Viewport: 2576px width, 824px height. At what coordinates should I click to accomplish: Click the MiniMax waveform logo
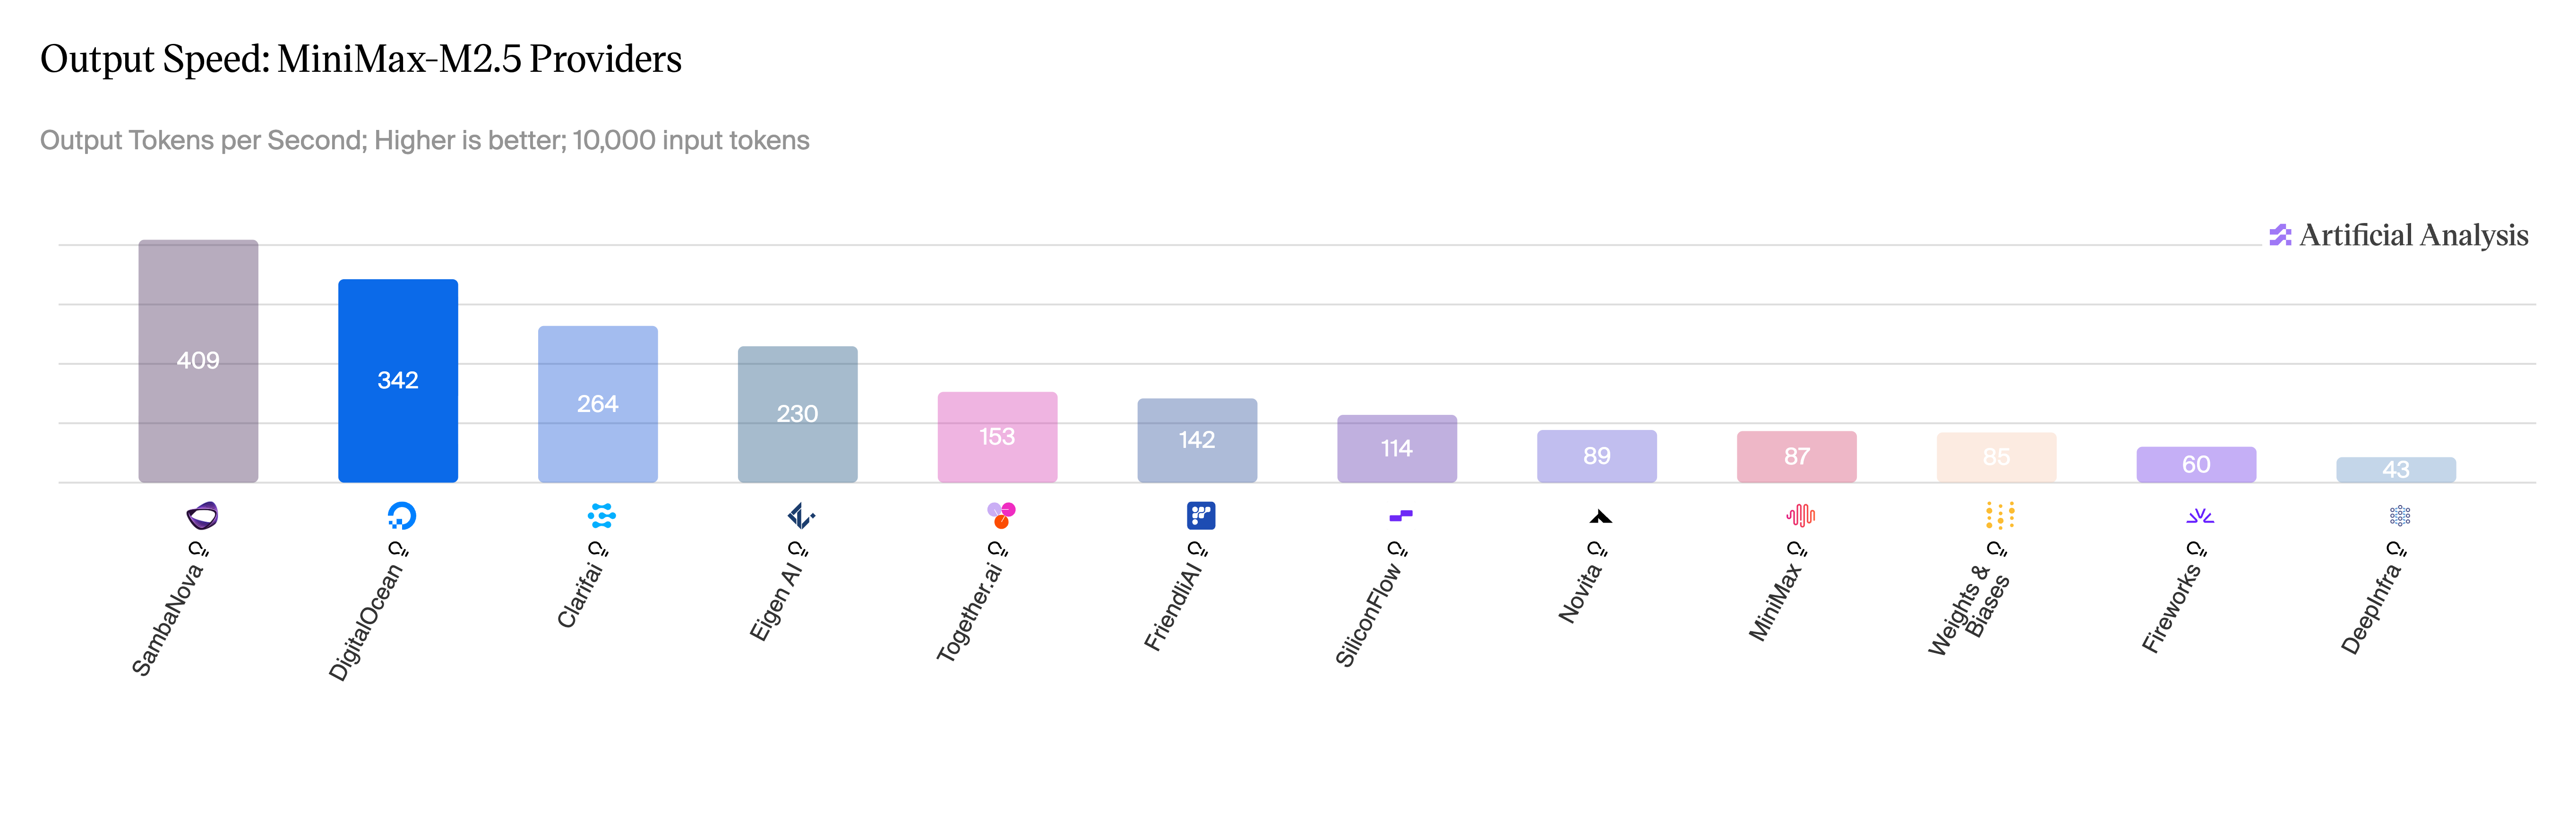[1800, 515]
